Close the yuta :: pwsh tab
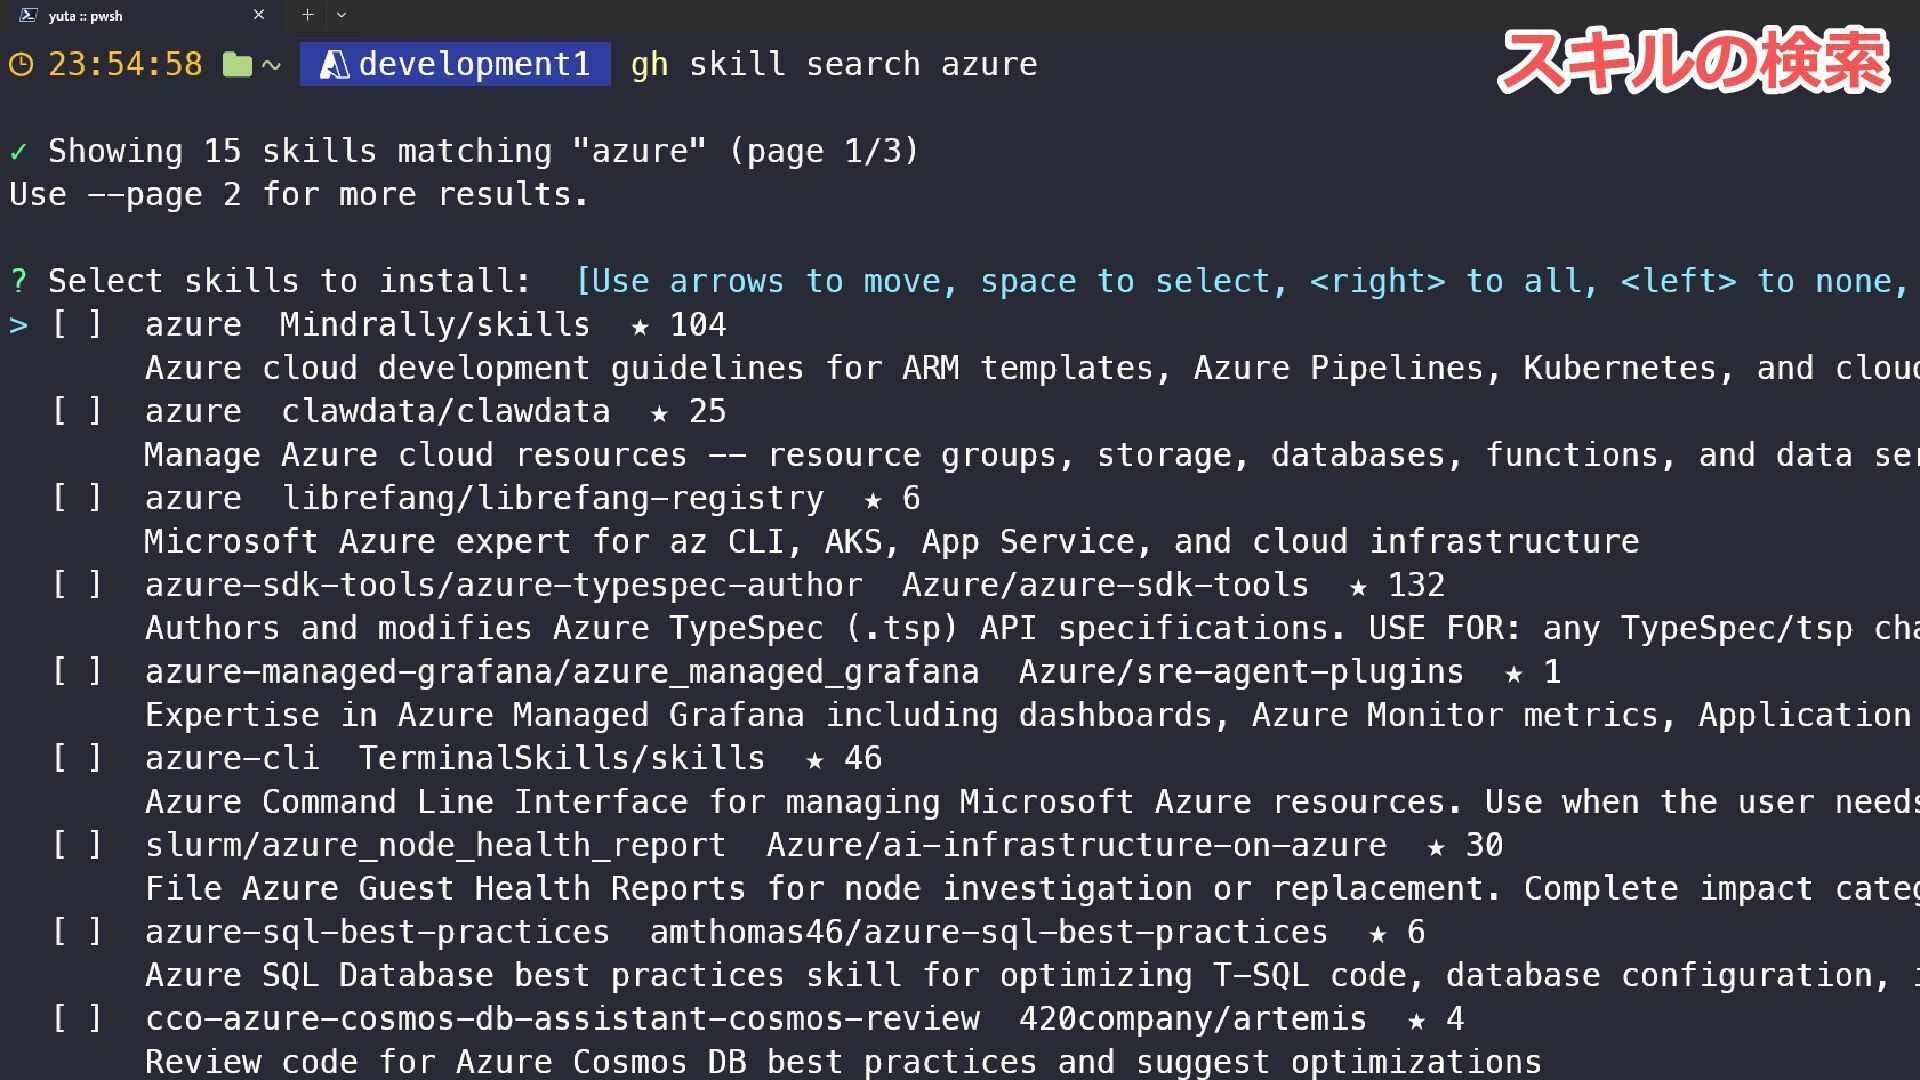The width and height of the screenshot is (1920, 1080). pyautogui.click(x=259, y=15)
